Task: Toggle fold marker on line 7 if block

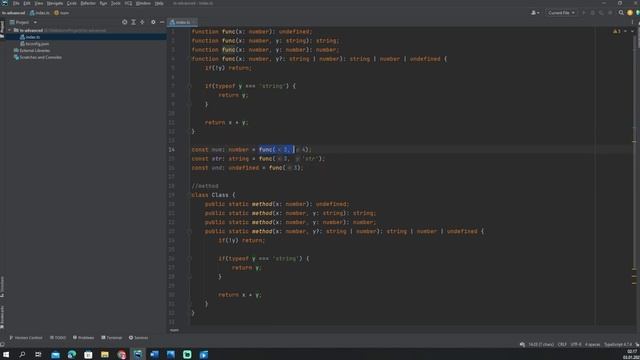Action: coord(189,86)
